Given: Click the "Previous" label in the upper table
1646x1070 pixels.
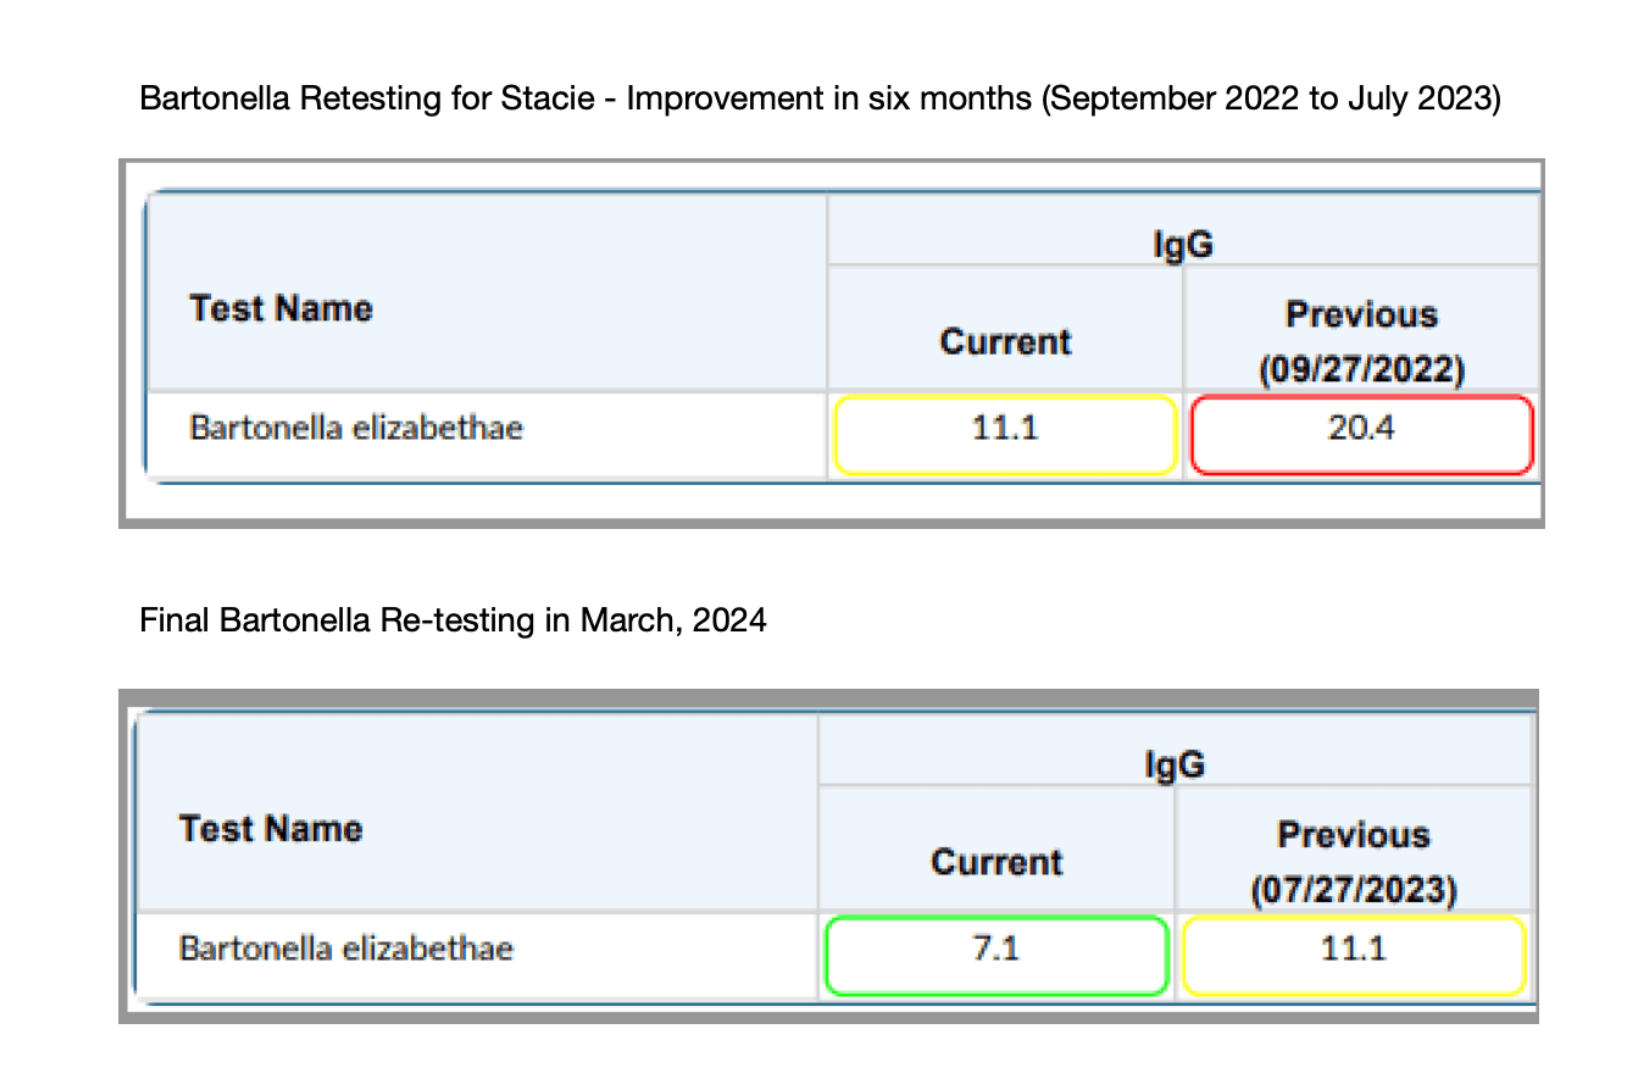Looking at the screenshot, I should tap(1361, 315).
